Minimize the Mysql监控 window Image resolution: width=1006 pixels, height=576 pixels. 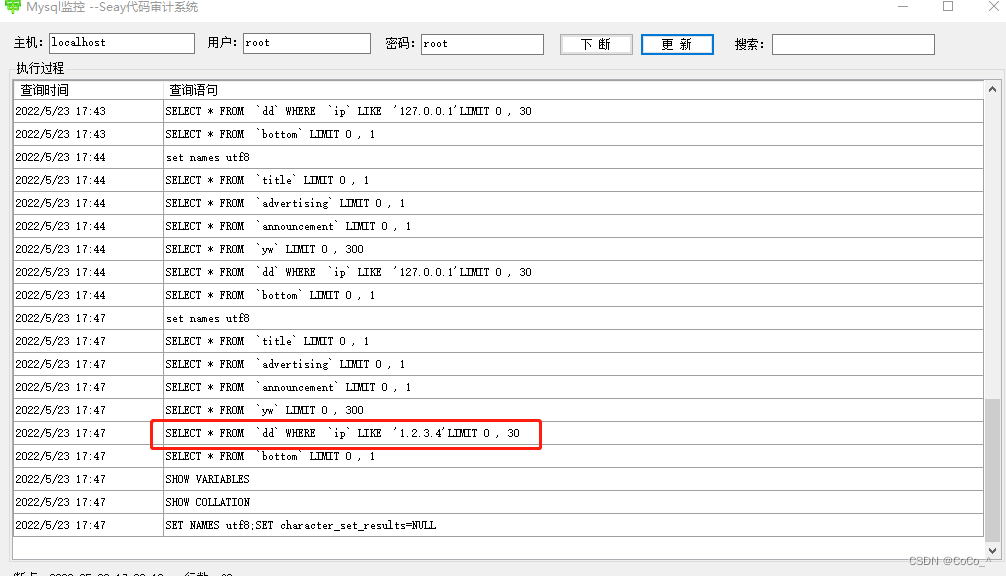tap(903, 6)
